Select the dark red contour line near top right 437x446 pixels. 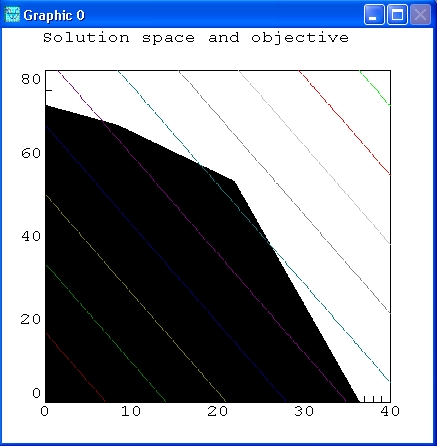click(345, 122)
